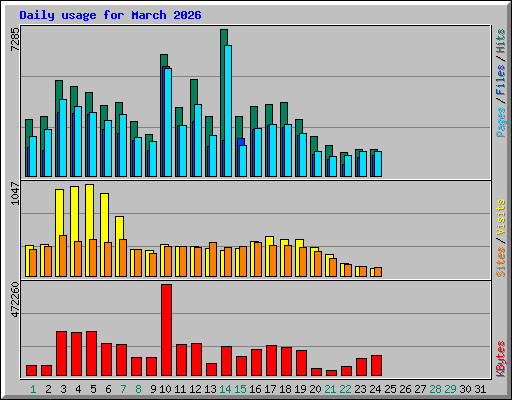Click day label 6 on the axis
The height and width of the screenshot is (400, 512).
pyautogui.click(x=108, y=389)
